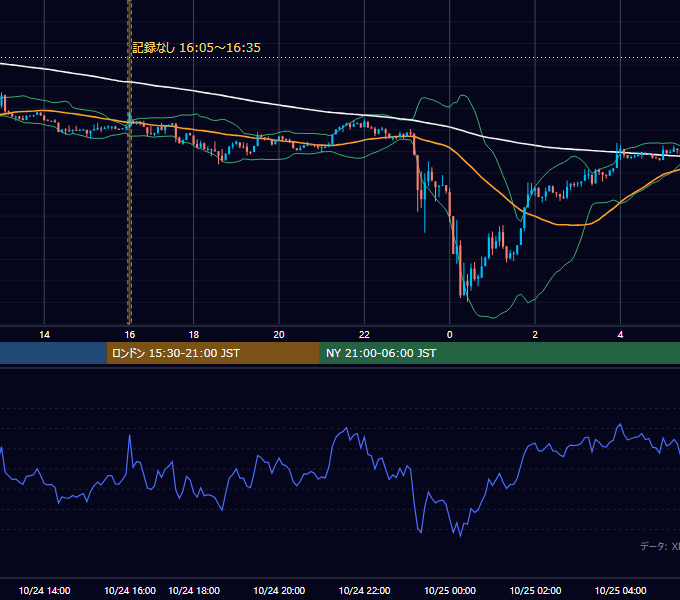Click the '22' hour tick label
Screen dimensions: 680x600
[x=364, y=335]
